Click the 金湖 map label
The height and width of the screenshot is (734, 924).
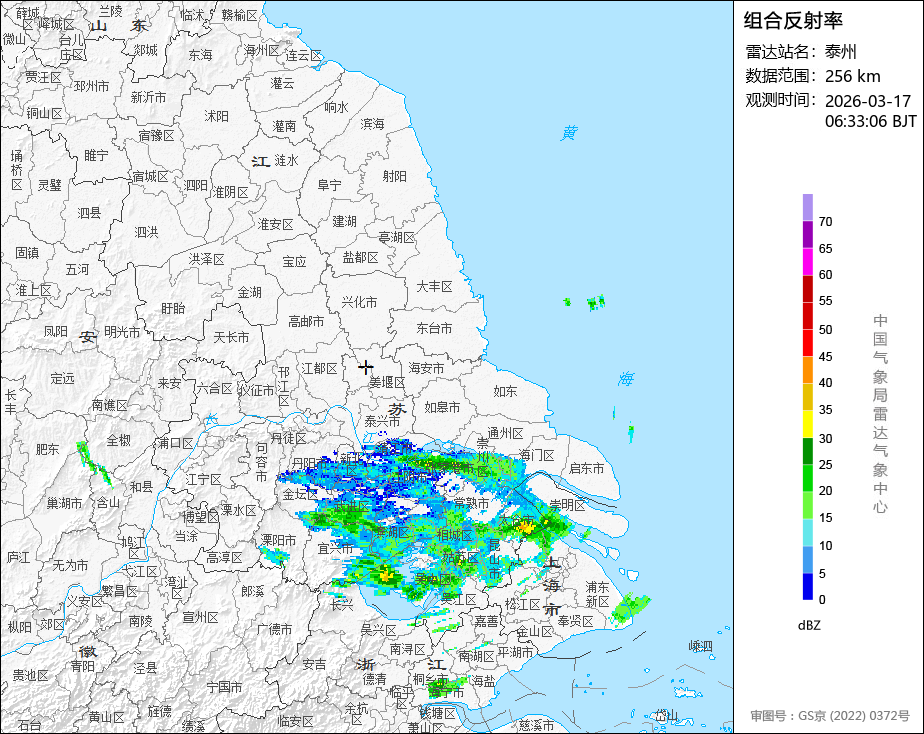(250, 292)
